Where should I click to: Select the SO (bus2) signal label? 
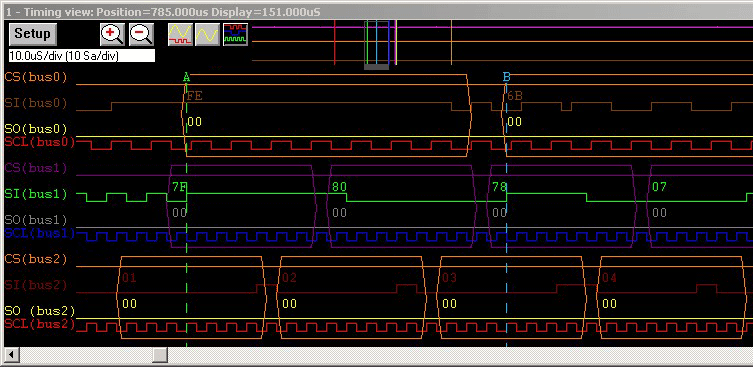[x=40, y=311]
